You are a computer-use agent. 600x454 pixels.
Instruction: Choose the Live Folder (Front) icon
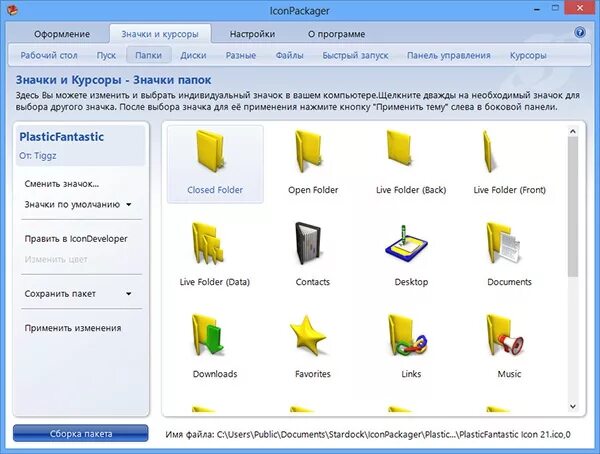coord(488,152)
